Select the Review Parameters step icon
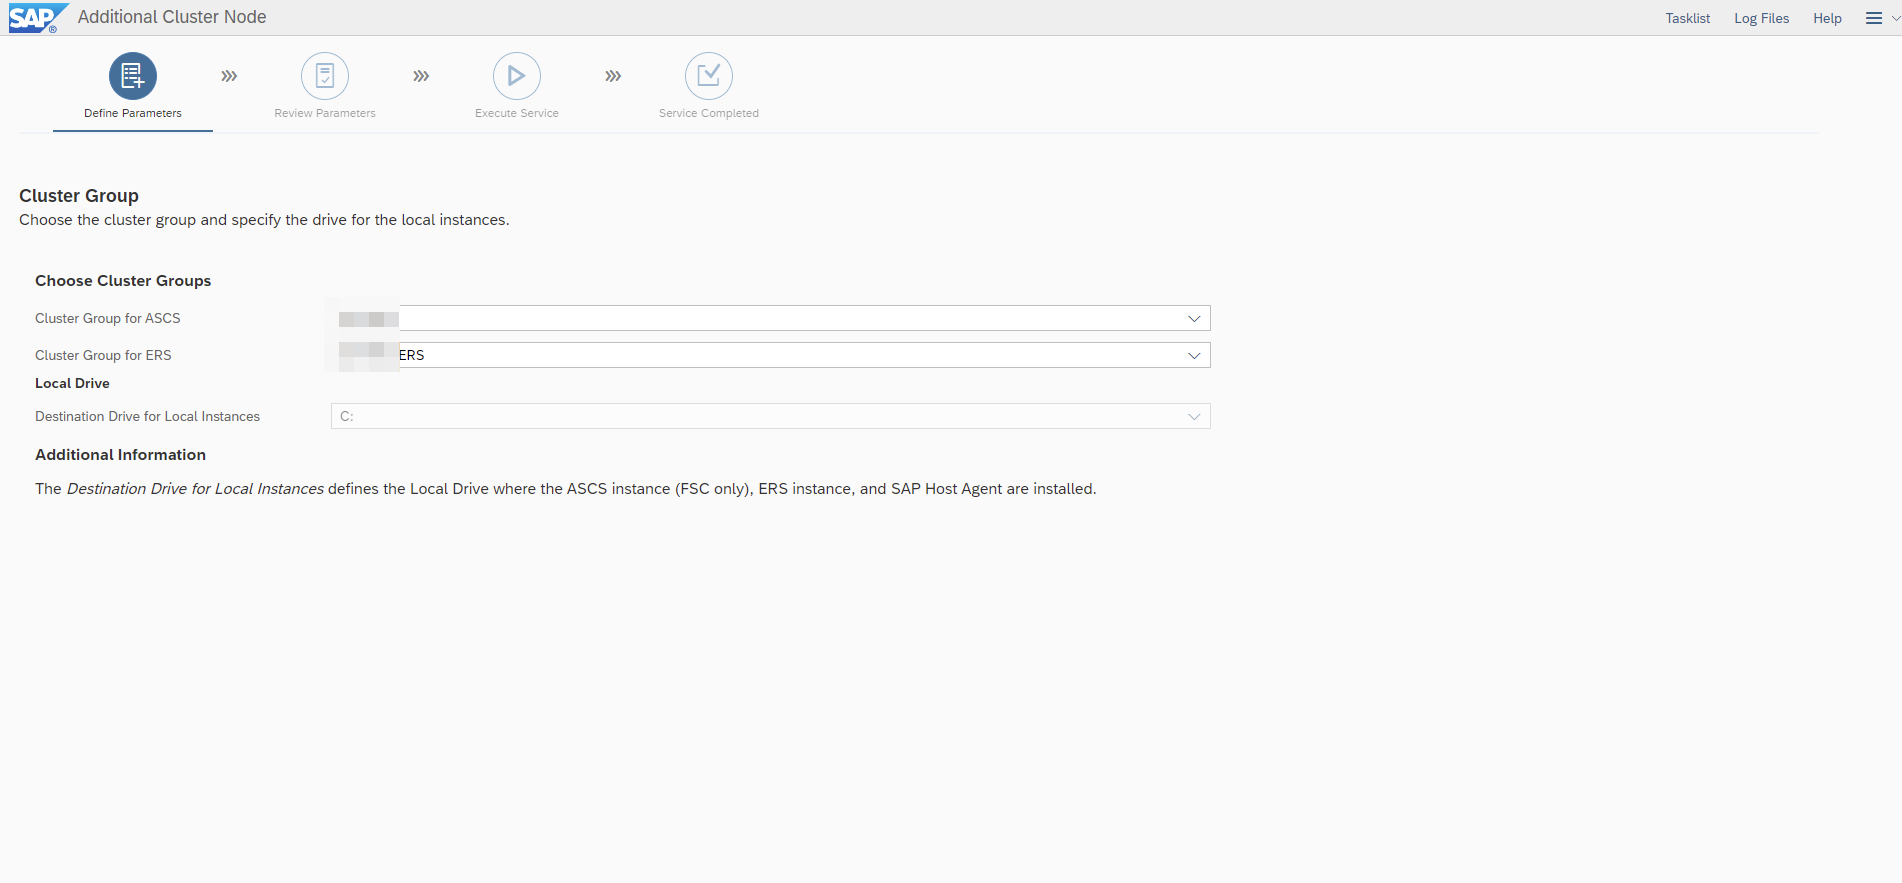Image resolution: width=1902 pixels, height=883 pixels. 325,76
